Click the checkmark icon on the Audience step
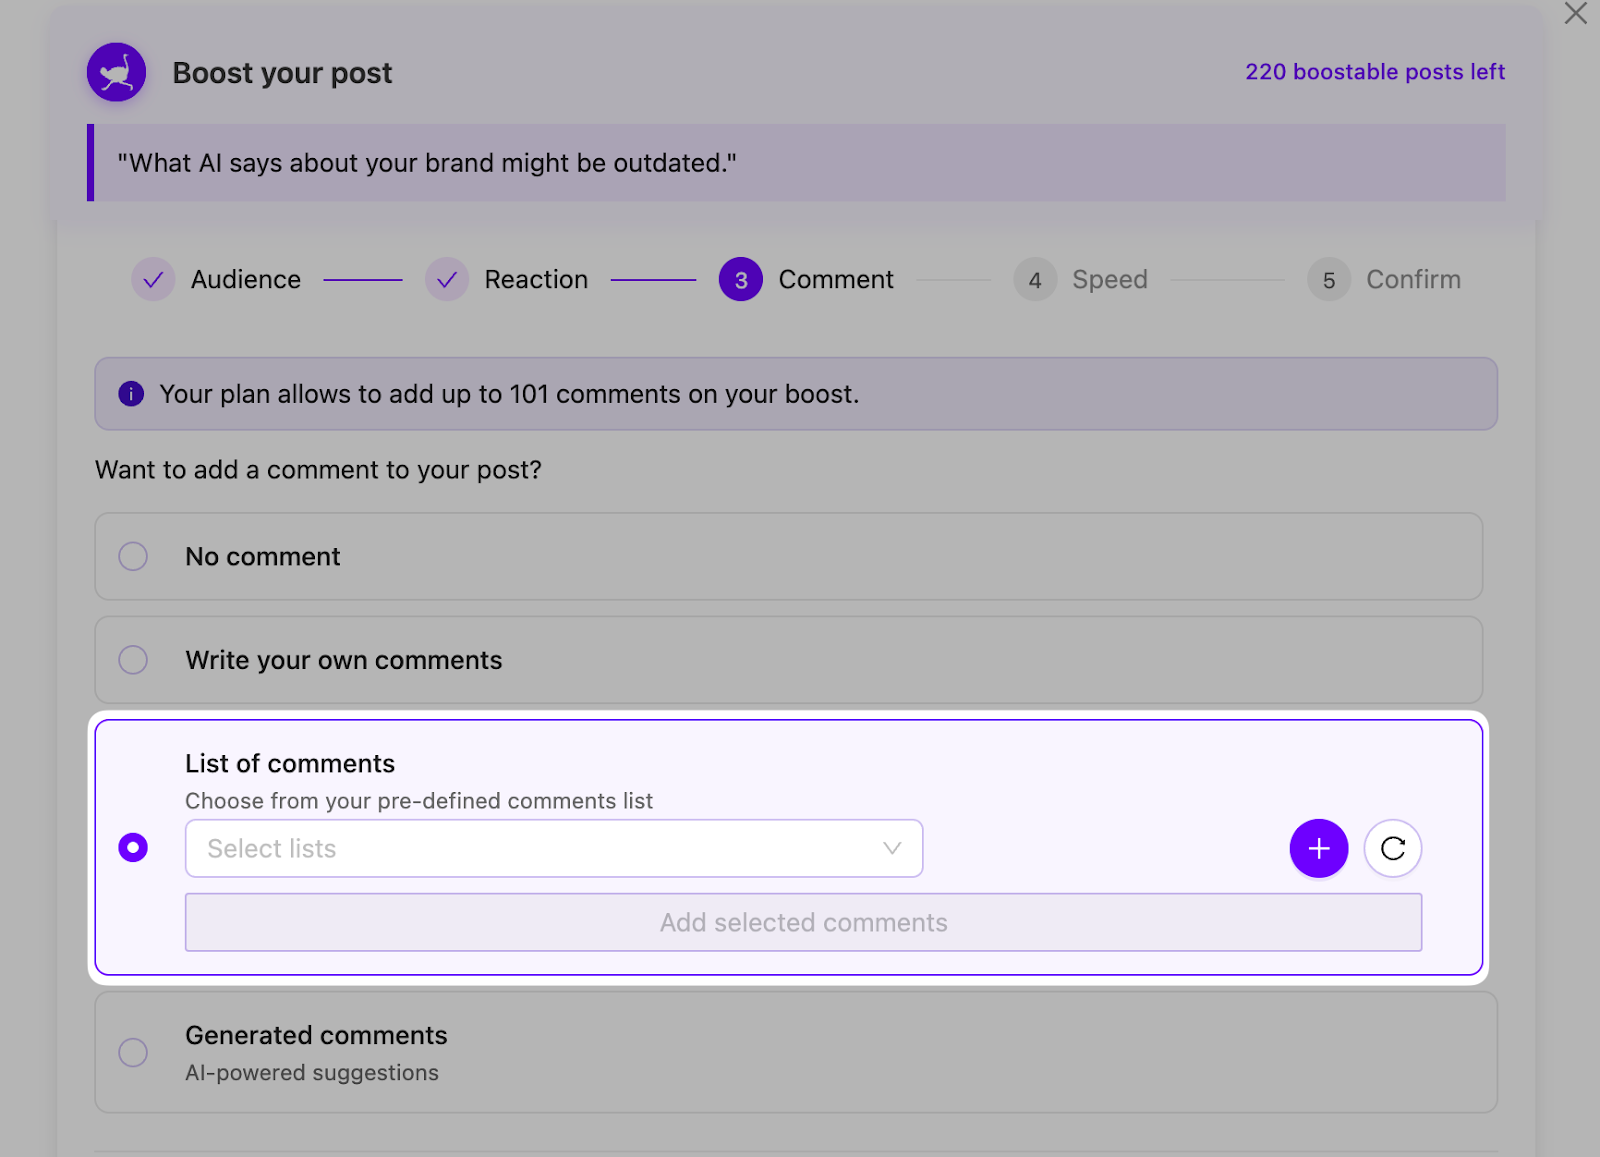1600x1157 pixels. coord(152,279)
